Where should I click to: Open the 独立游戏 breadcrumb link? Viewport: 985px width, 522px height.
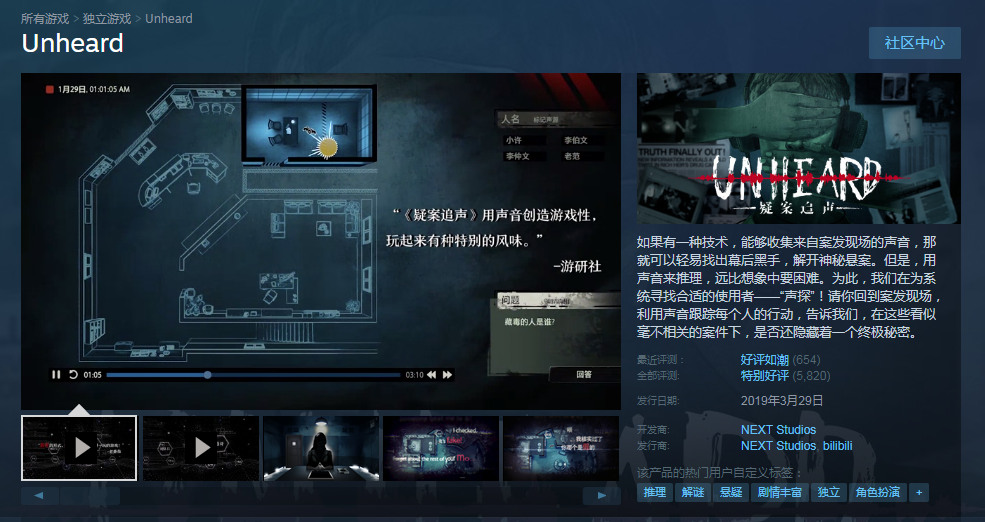coord(107,19)
